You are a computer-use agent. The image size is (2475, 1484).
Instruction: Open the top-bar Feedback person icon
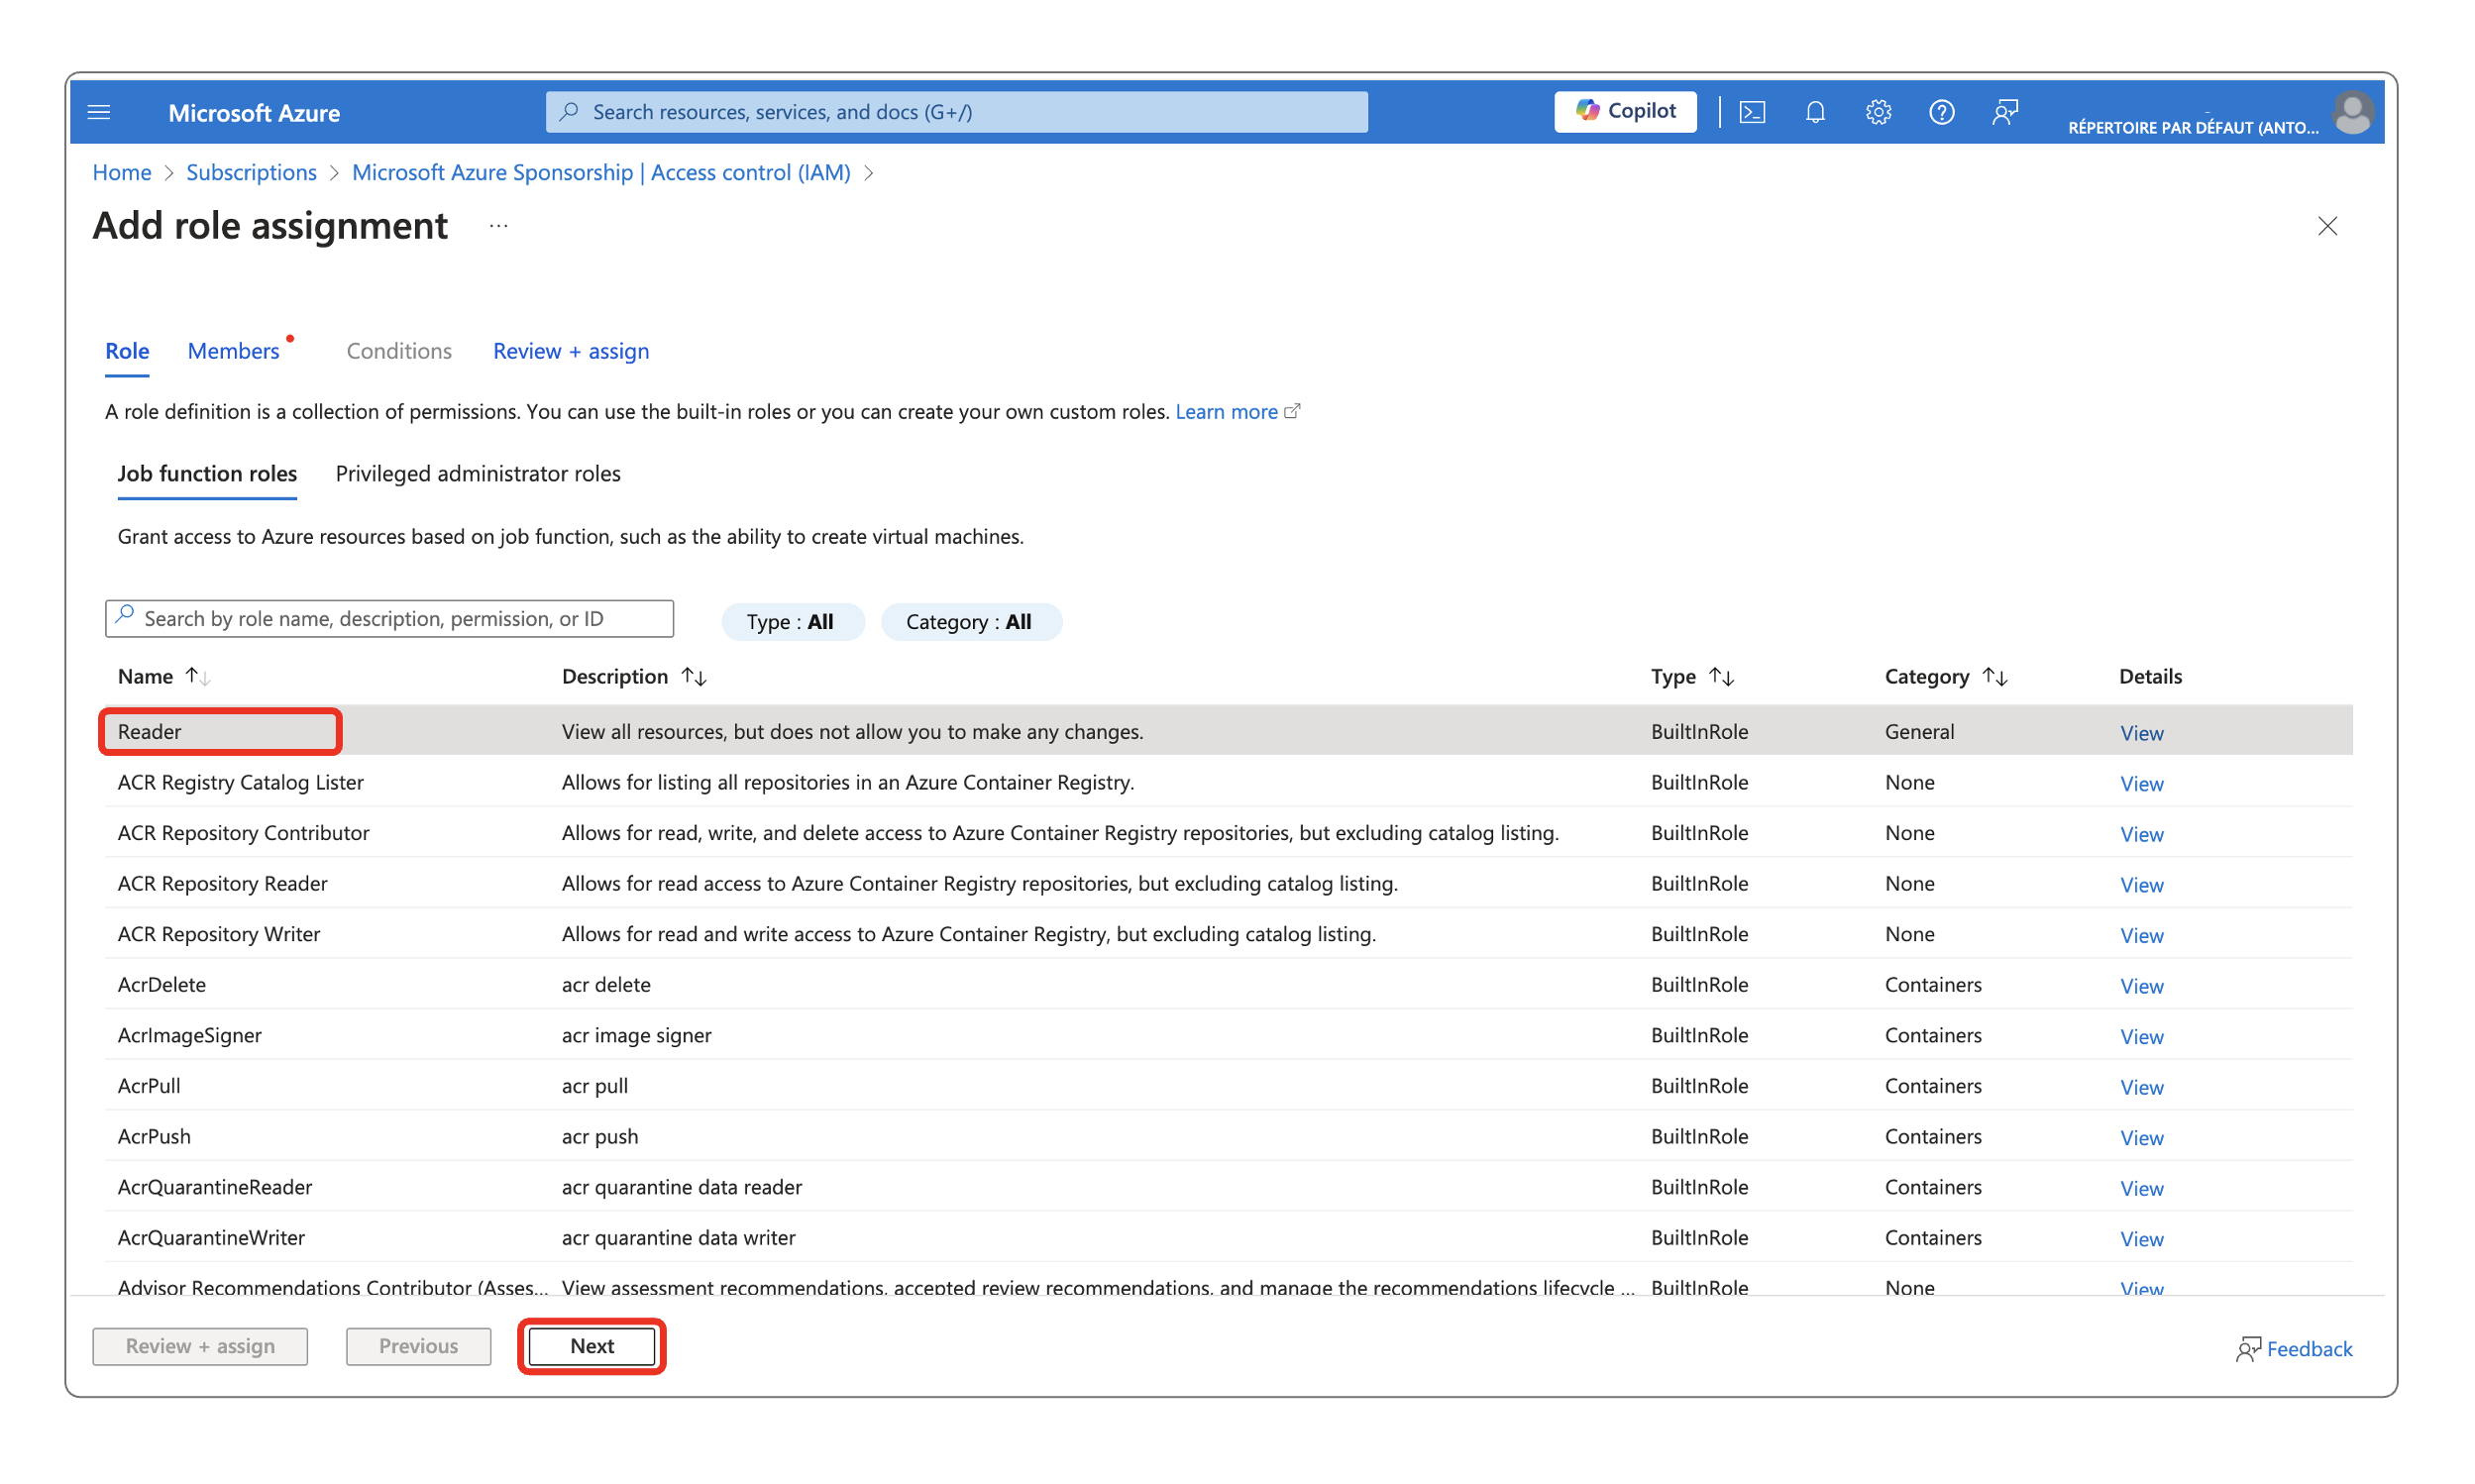pyautogui.click(x=2004, y=112)
